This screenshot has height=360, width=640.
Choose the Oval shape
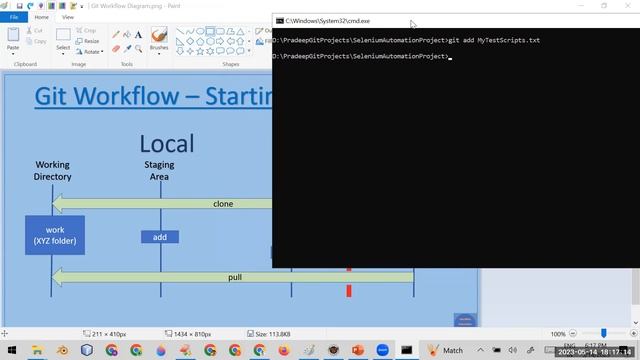coord(200,31)
